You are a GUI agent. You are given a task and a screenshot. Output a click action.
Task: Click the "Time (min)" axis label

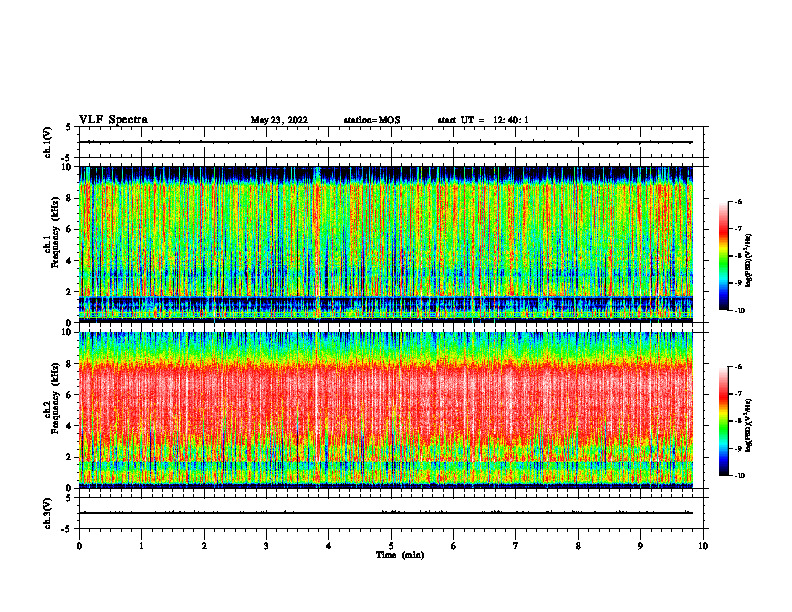(x=400, y=555)
